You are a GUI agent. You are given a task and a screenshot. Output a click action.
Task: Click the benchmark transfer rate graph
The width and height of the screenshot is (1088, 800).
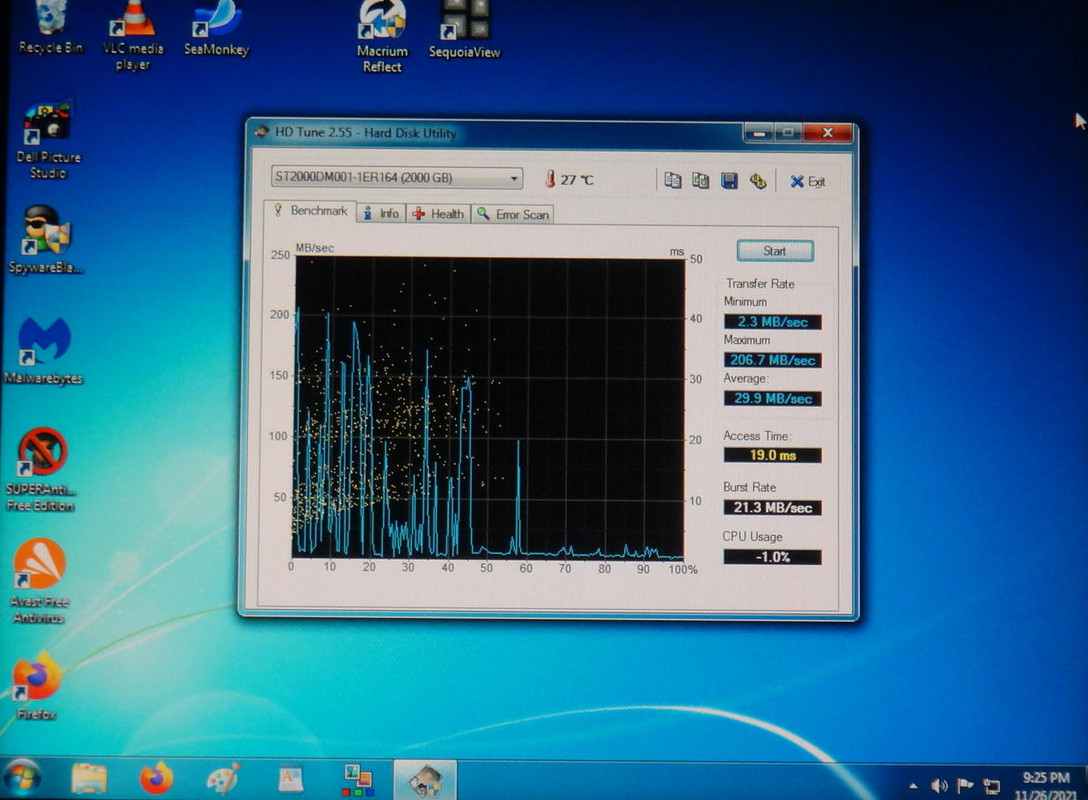(x=488, y=408)
